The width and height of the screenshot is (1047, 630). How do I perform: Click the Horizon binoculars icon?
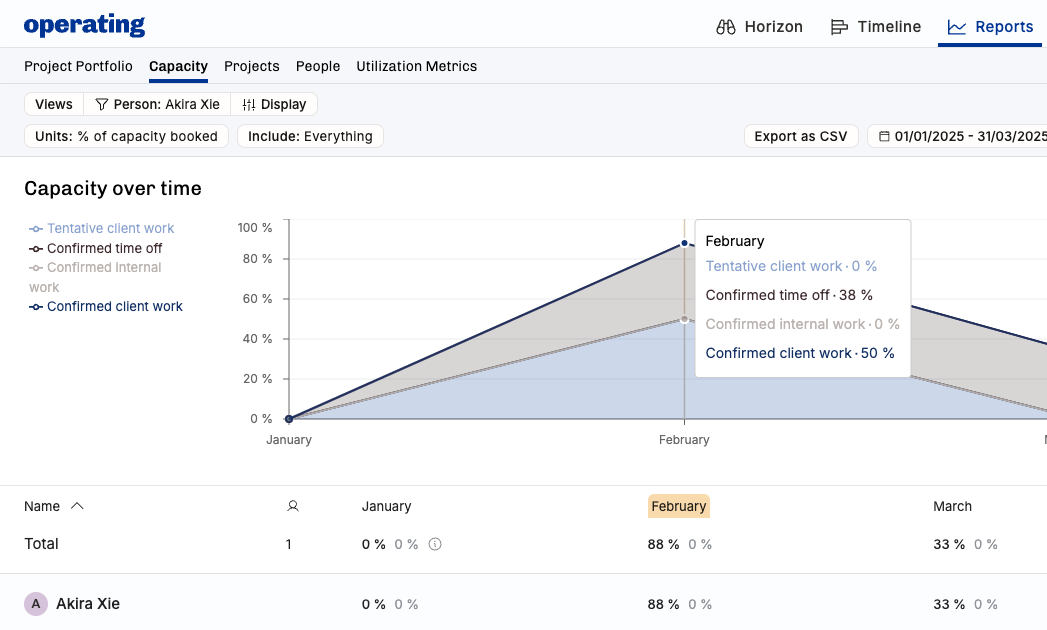pyautogui.click(x=726, y=27)
